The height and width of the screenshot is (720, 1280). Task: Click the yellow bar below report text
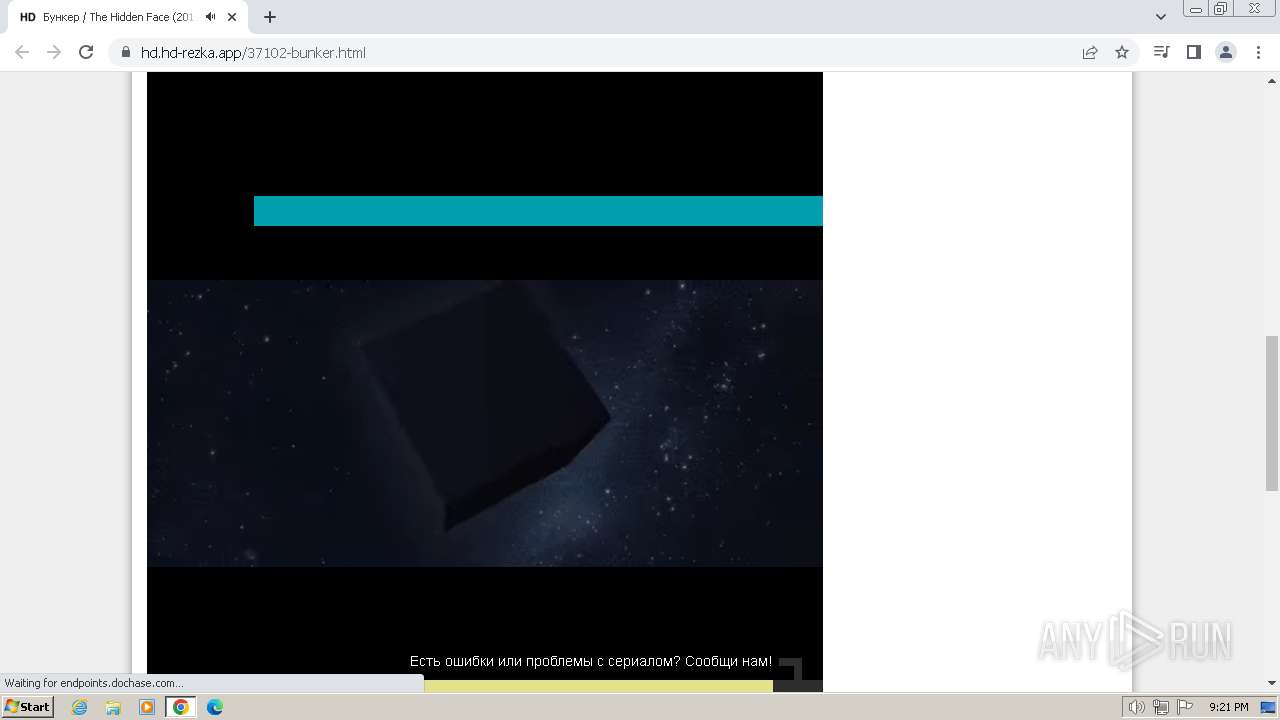[598, 686]
